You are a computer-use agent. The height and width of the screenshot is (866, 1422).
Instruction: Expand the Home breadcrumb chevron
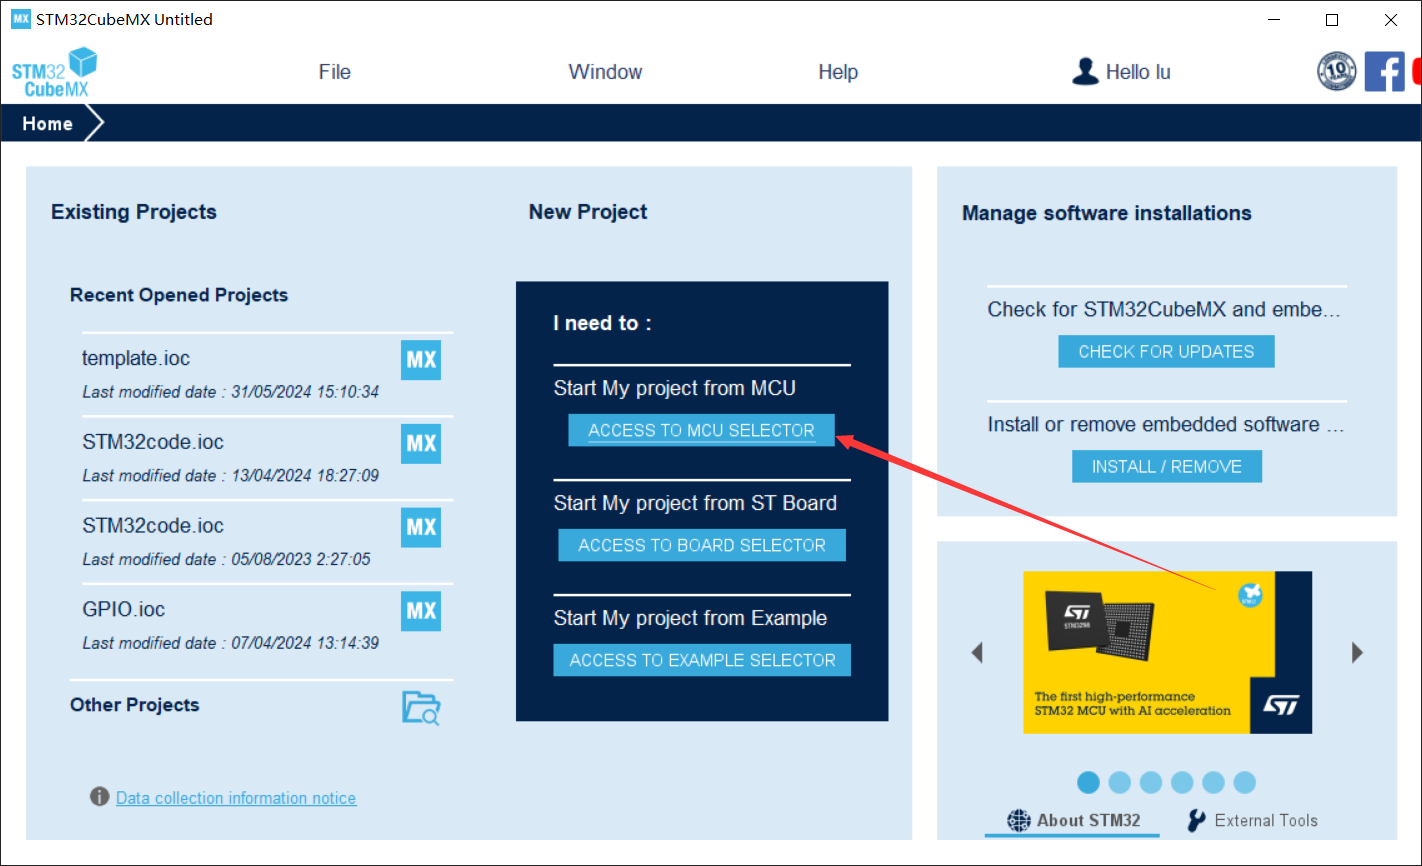pyautogui.click(x=94, y=124)
